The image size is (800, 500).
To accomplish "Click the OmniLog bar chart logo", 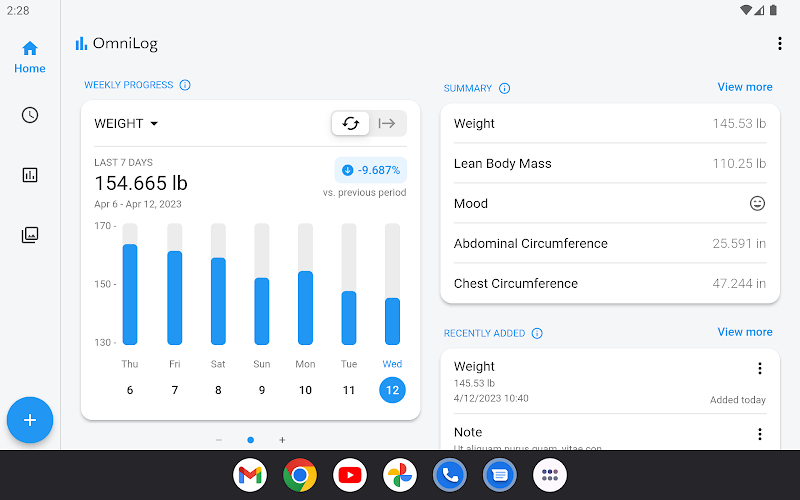I will coord(81,43).
